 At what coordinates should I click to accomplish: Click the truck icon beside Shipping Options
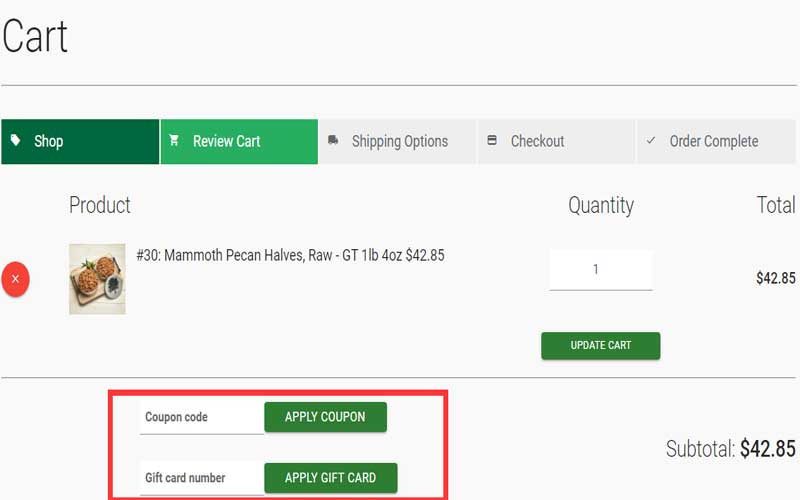coord(333,140)
